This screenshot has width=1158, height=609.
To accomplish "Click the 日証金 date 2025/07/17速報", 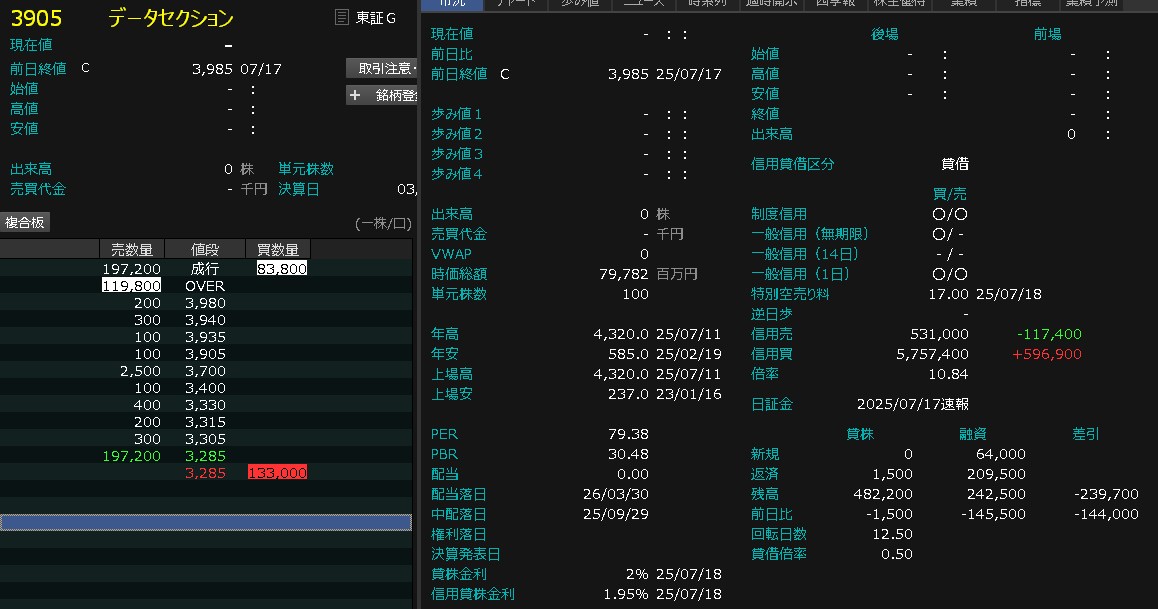I will (x=913, y=404).
